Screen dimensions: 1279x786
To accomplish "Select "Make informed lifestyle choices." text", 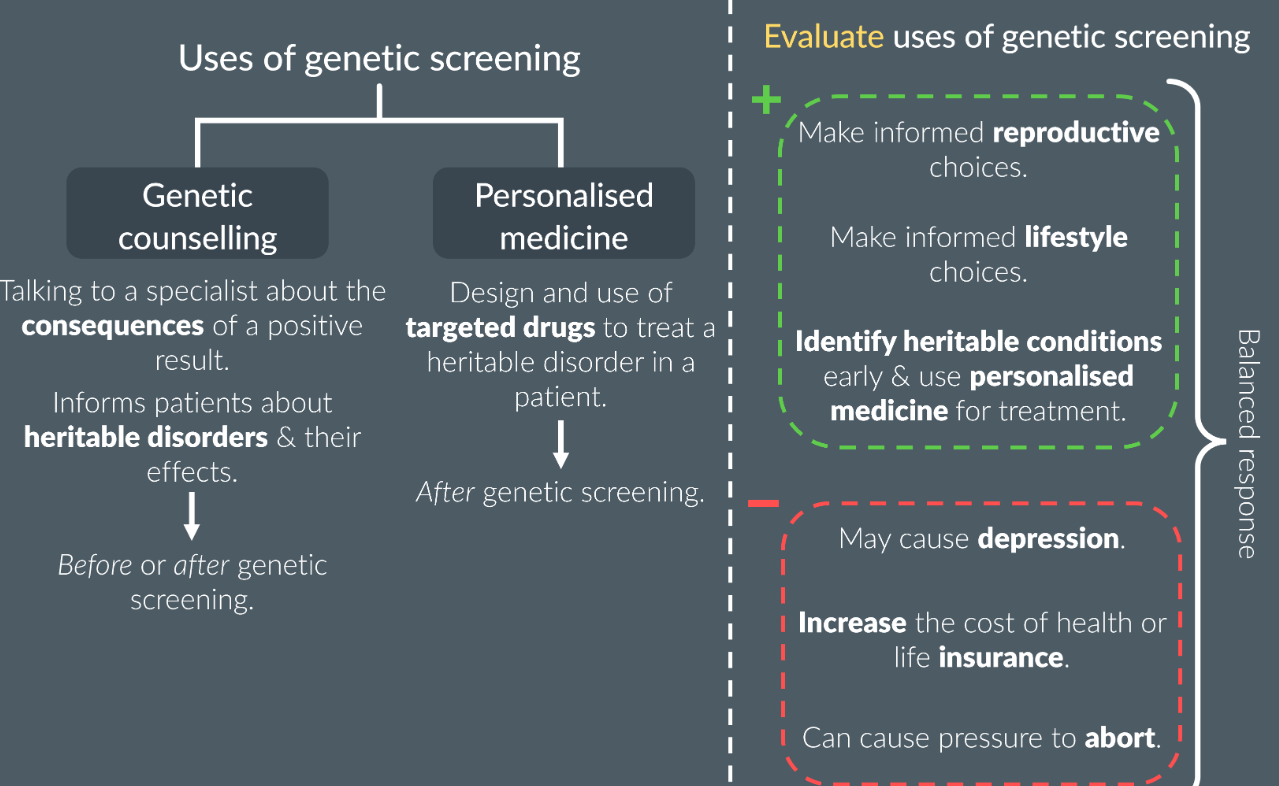I will 978,254.
